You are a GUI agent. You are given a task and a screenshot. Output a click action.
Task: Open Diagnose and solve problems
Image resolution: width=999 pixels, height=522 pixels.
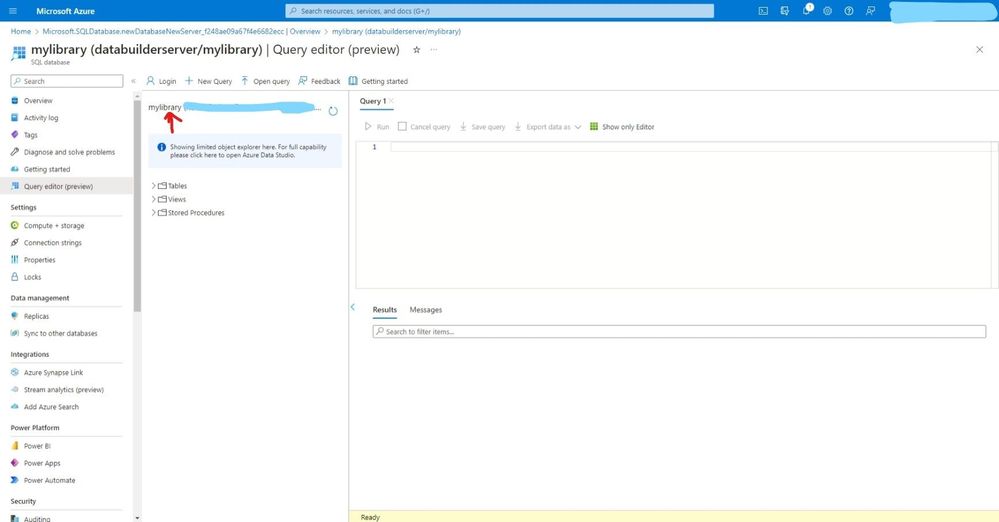[69, 152]
